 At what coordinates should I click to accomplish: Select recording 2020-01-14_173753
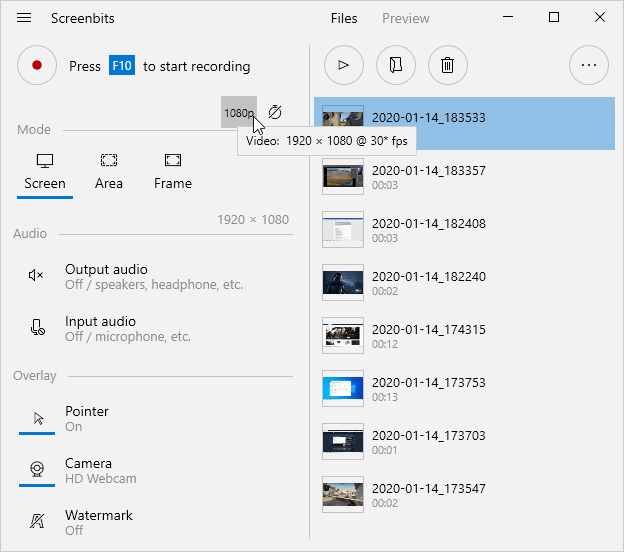(464, 388)
